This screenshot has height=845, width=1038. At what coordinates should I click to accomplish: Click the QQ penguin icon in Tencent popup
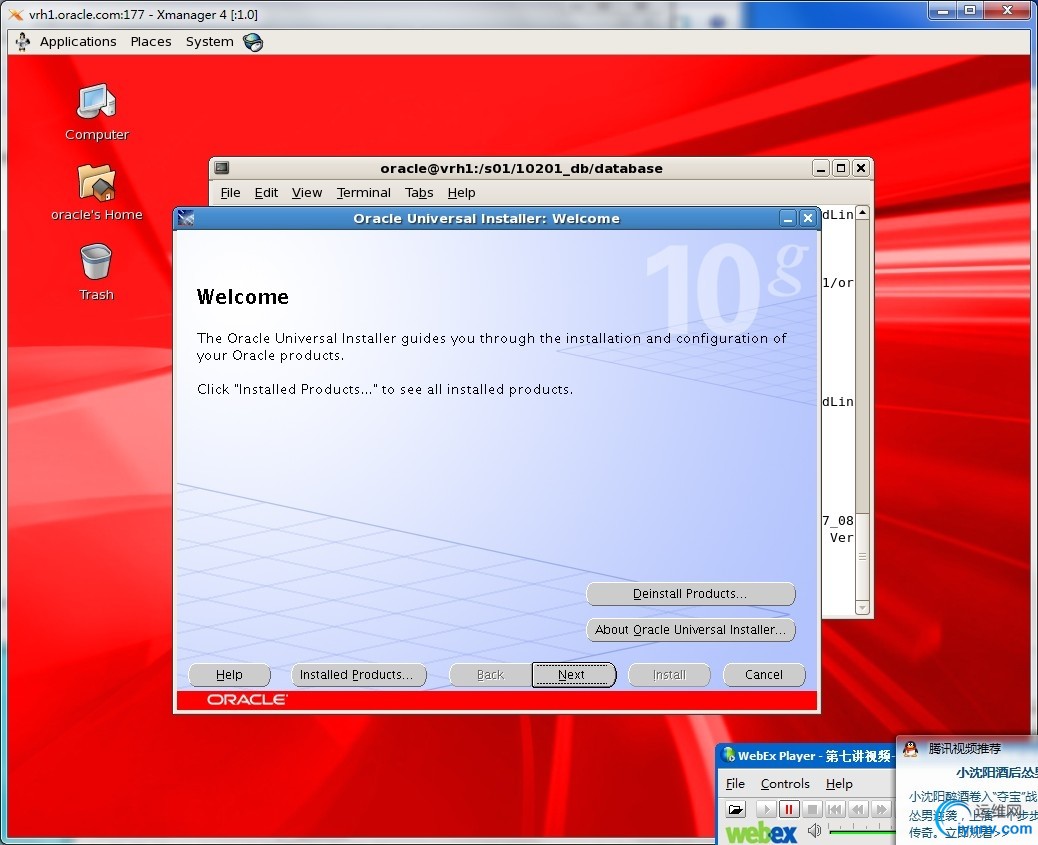click(910, 749)
